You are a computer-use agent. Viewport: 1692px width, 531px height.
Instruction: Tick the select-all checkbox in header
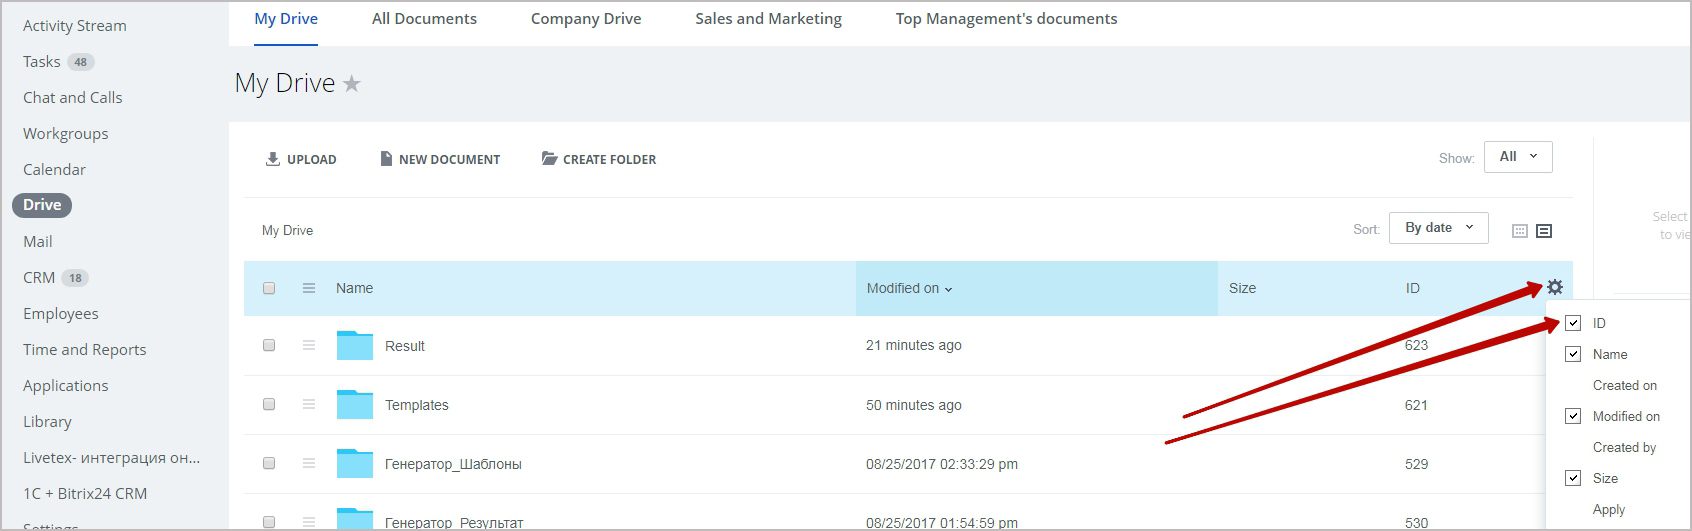click(x=269, y=288)
